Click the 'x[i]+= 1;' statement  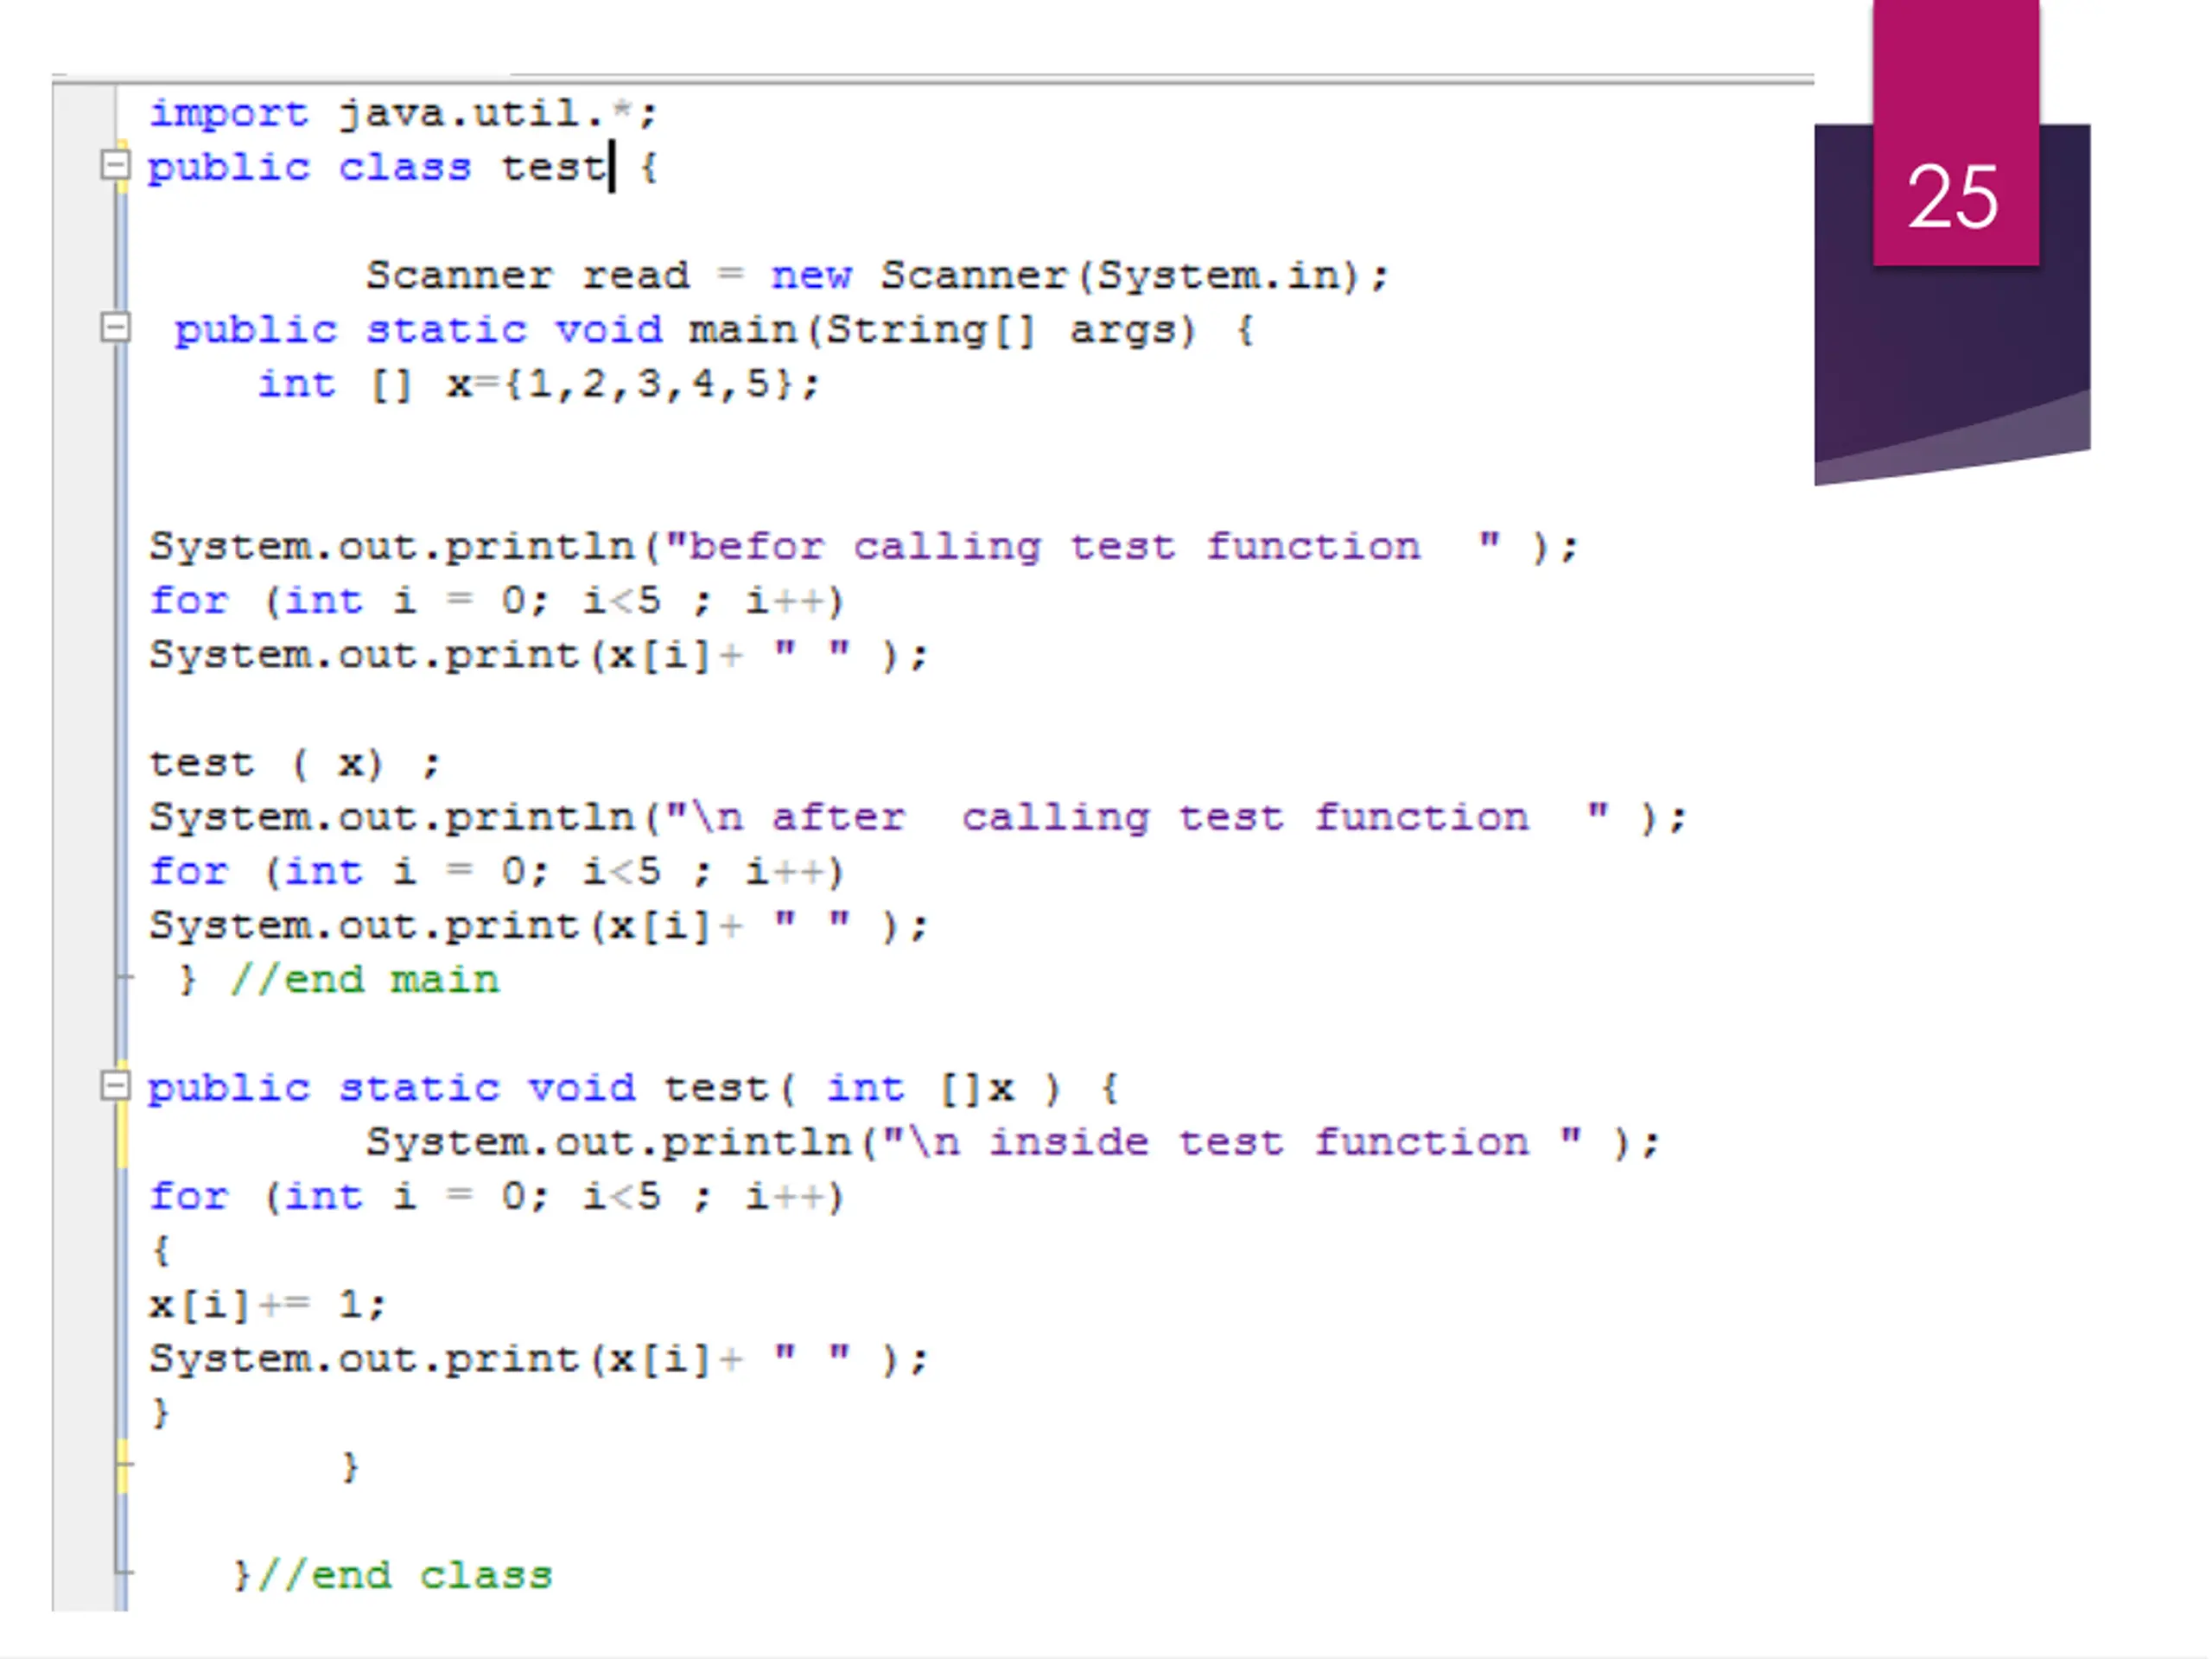coord(267,1305)
